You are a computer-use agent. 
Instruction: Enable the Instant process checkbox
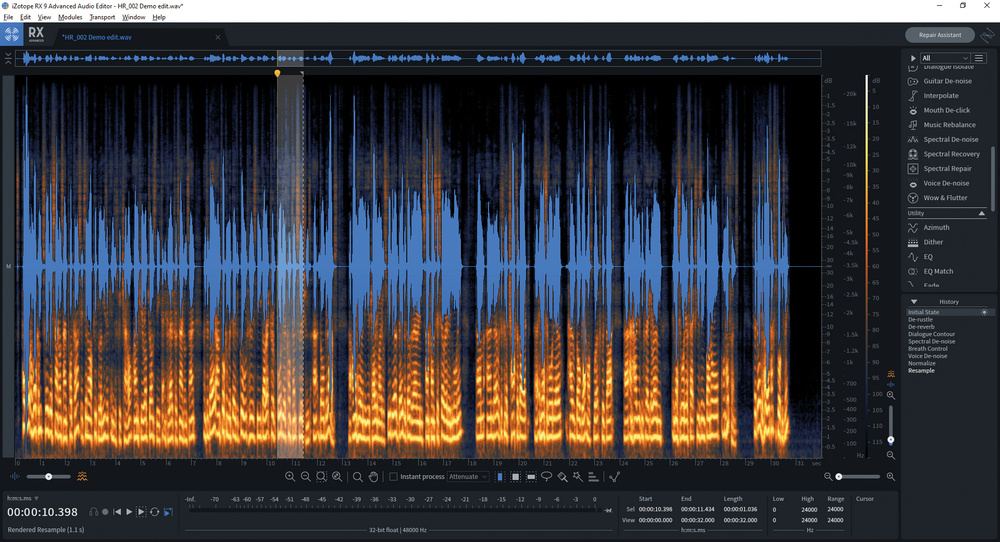(x=393, y=477)
